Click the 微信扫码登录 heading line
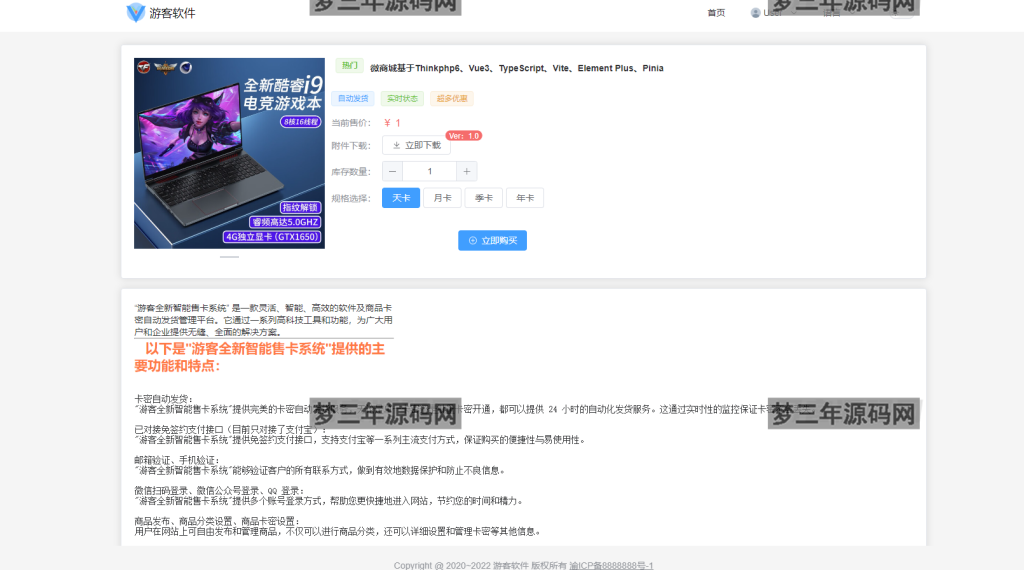This screenshot has width=1024, height=570. coord(219,490)
